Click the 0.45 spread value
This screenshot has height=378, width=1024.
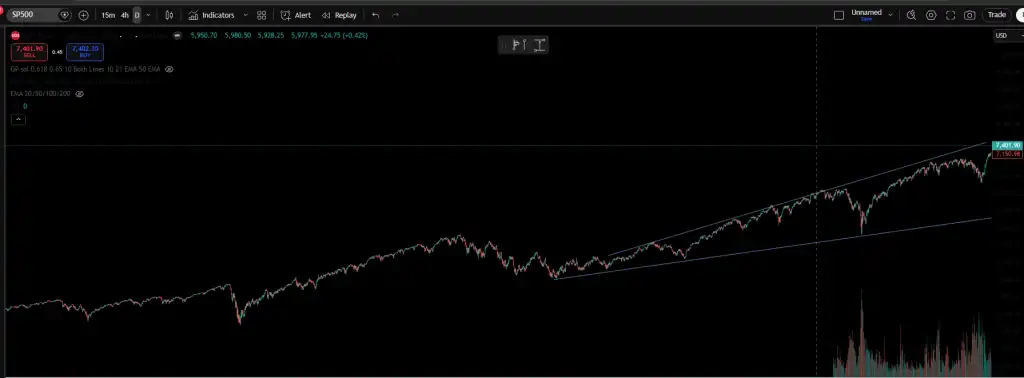coord(57,52)
